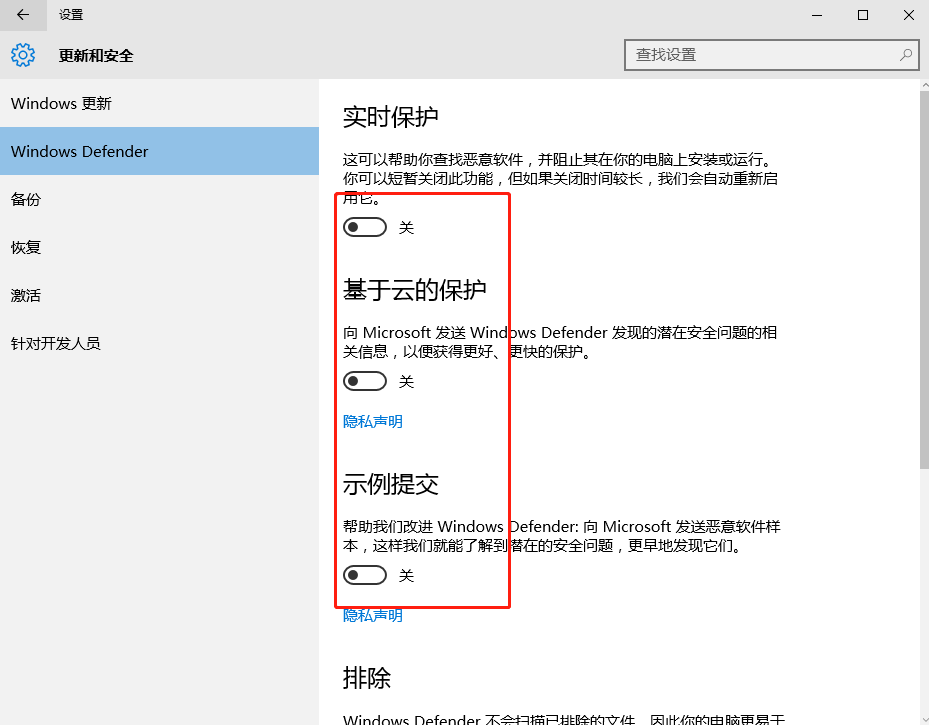Image resolution: width=929 pixels, height=725 pixels.
Task: Enable 基于云的保护 toggle
Action: [x=364, y=381]
